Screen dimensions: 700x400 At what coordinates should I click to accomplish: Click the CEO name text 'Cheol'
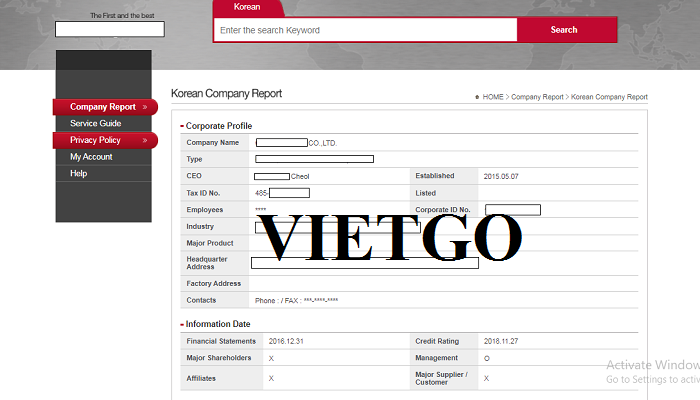(x=300, y=176)
